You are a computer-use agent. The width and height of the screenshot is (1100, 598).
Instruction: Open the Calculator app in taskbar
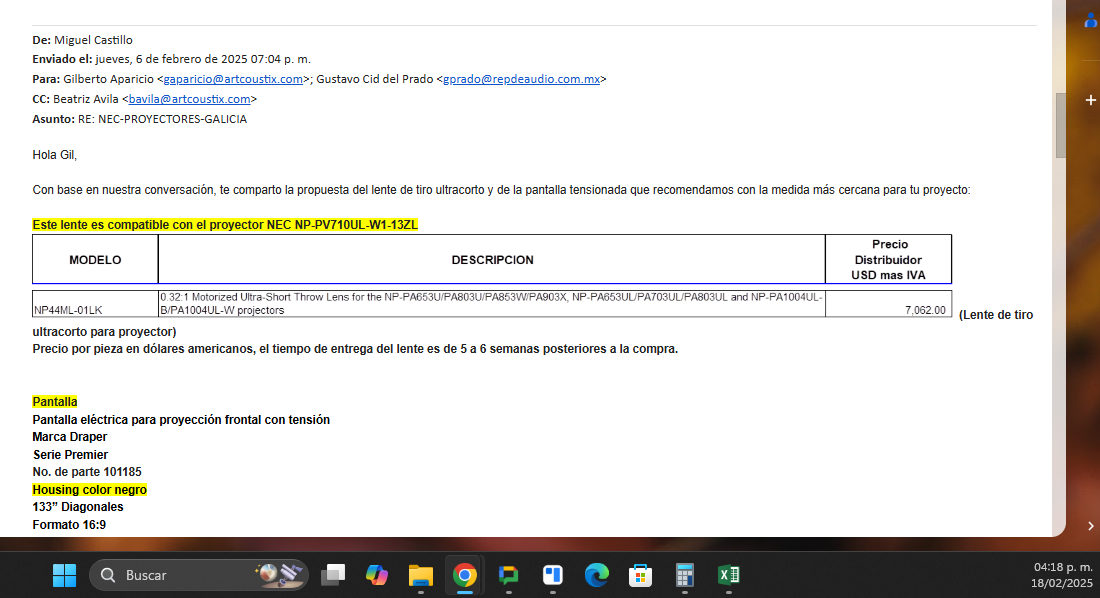tap(685, 576)
